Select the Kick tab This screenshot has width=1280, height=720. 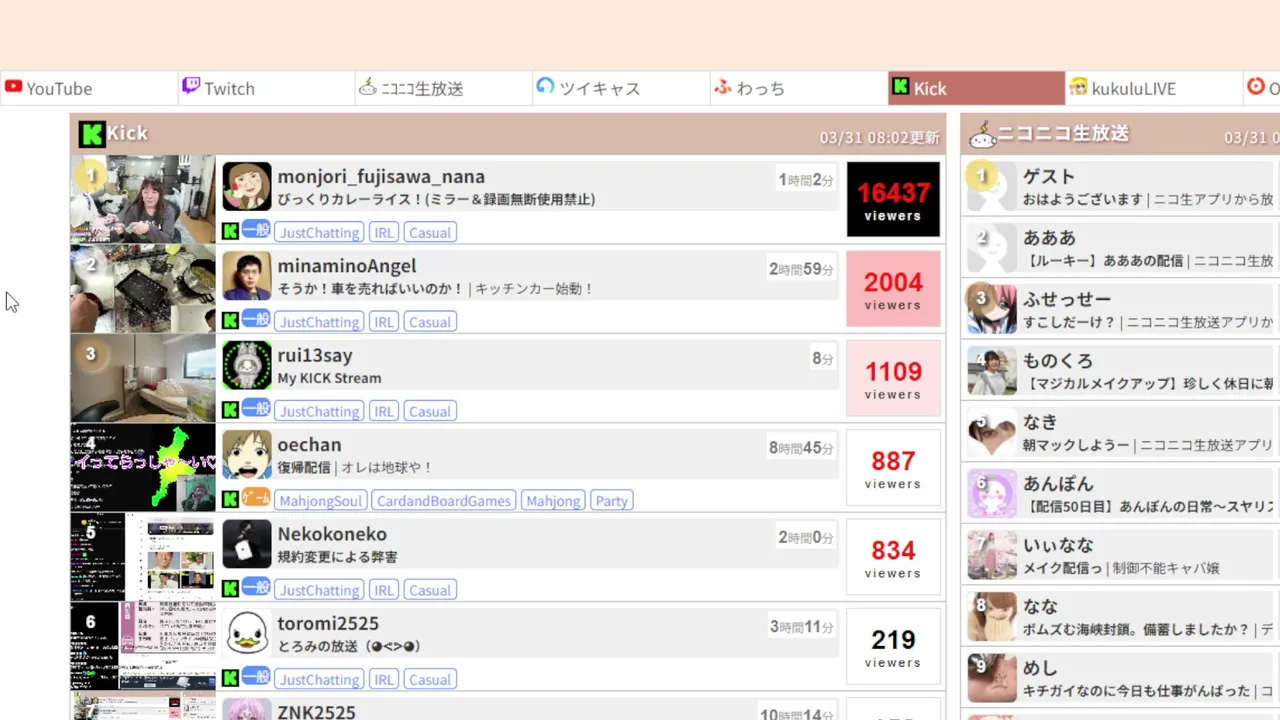(976, 88)
